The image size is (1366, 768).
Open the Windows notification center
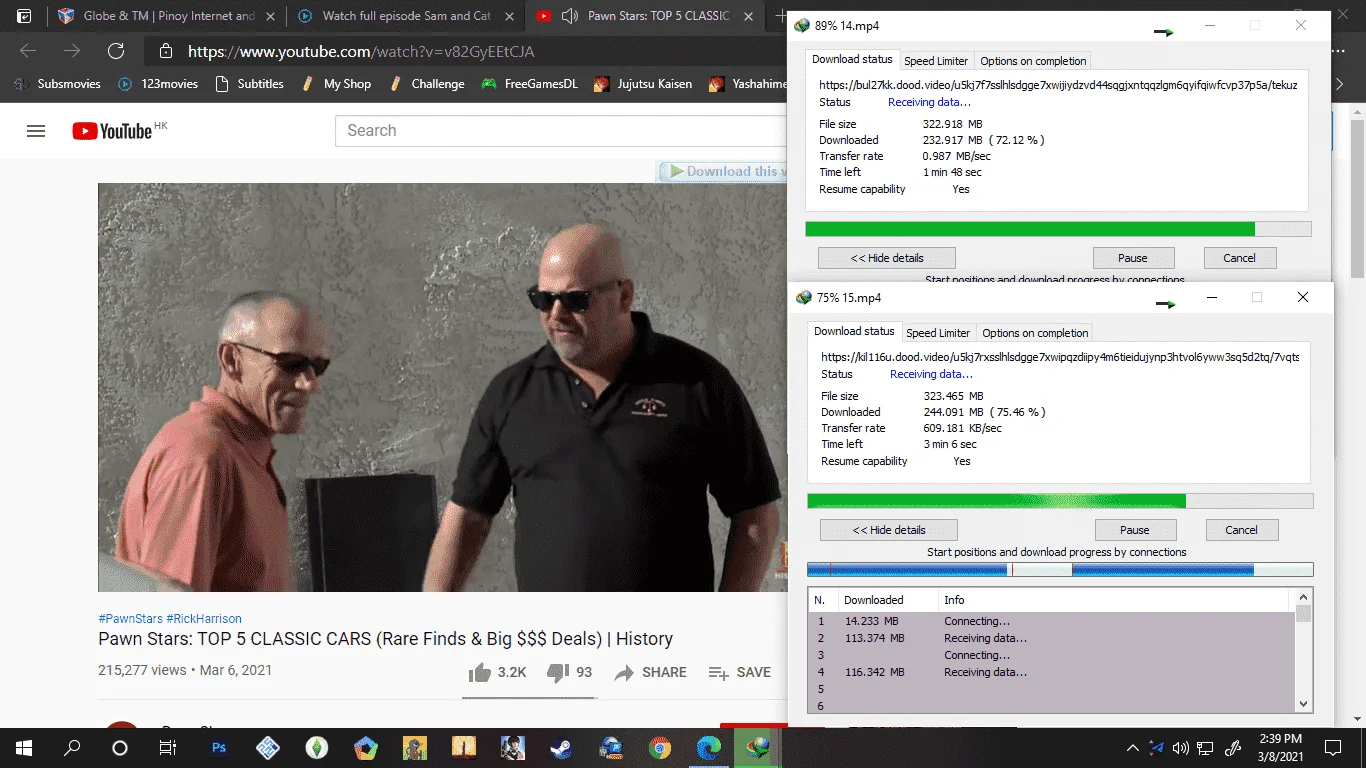1332,748
